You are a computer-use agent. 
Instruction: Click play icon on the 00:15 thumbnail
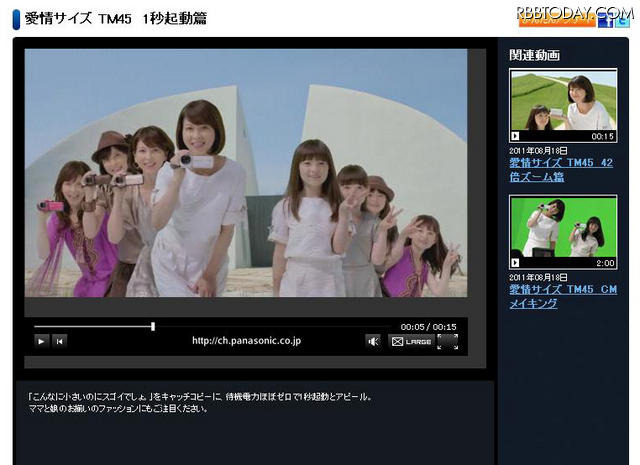[x=516, y=136]
